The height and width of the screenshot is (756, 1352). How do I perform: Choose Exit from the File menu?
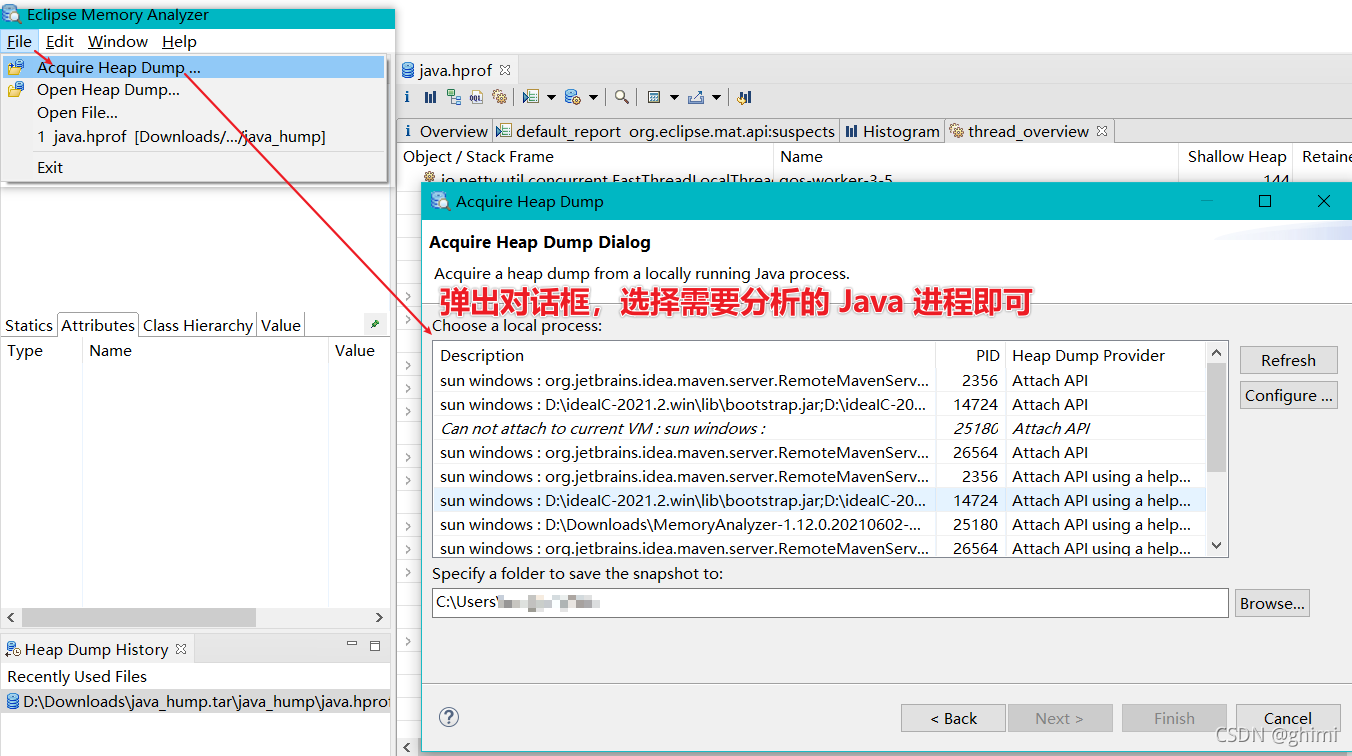click(x=194, y=167)
